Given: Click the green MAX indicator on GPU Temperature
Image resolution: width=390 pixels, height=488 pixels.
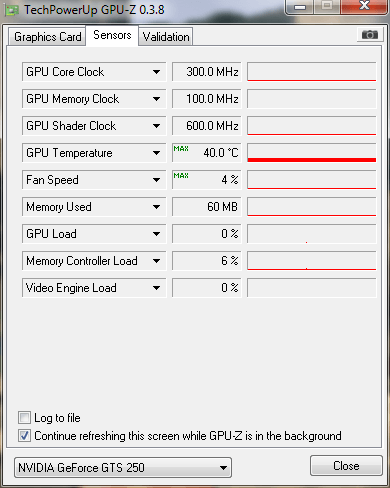Looking at the screenshot, I should pos(181,149).
